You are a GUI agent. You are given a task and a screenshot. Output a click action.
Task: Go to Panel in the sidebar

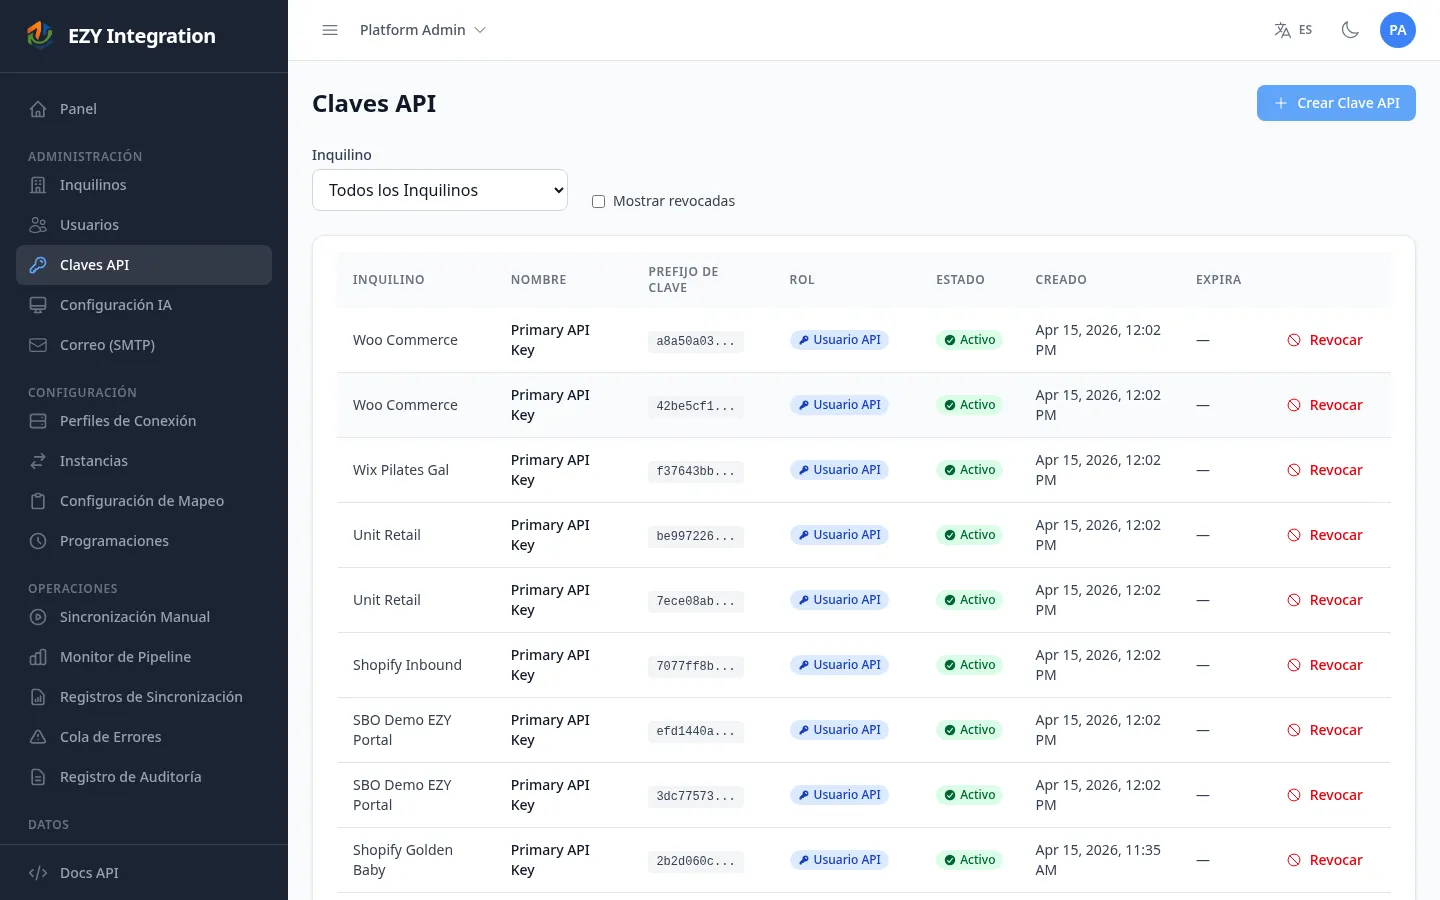(x=144, y=109)
